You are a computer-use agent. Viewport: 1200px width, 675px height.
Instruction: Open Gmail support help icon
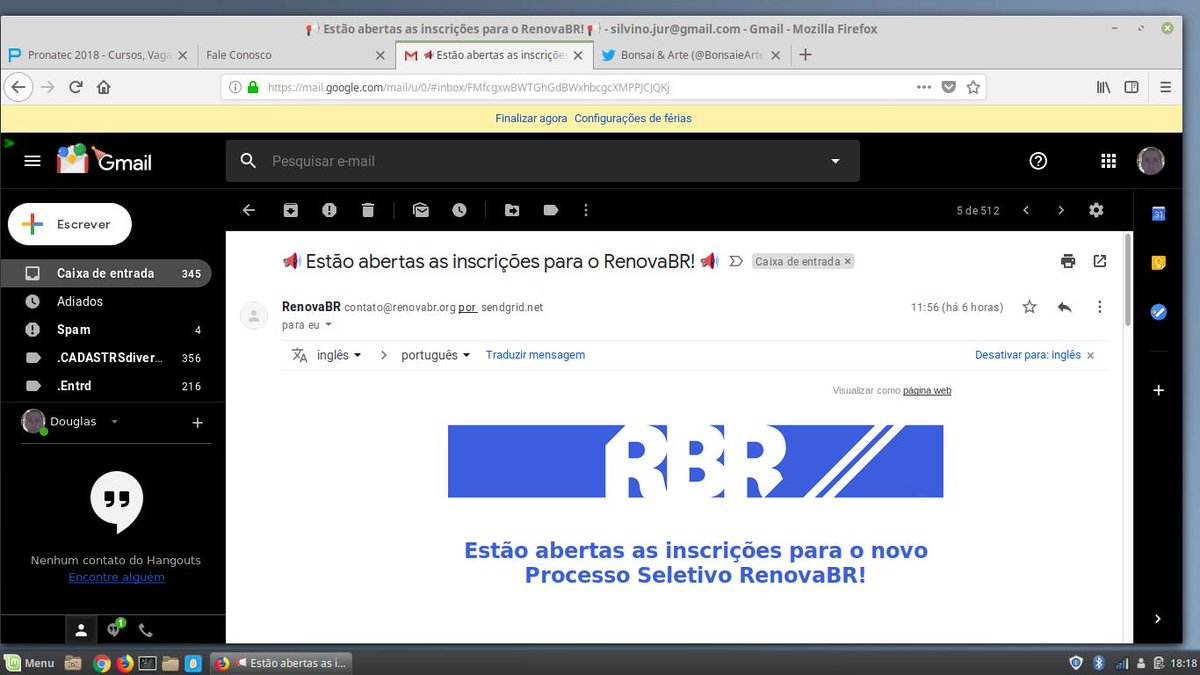pyautogui.click(x=1038, y=161)
